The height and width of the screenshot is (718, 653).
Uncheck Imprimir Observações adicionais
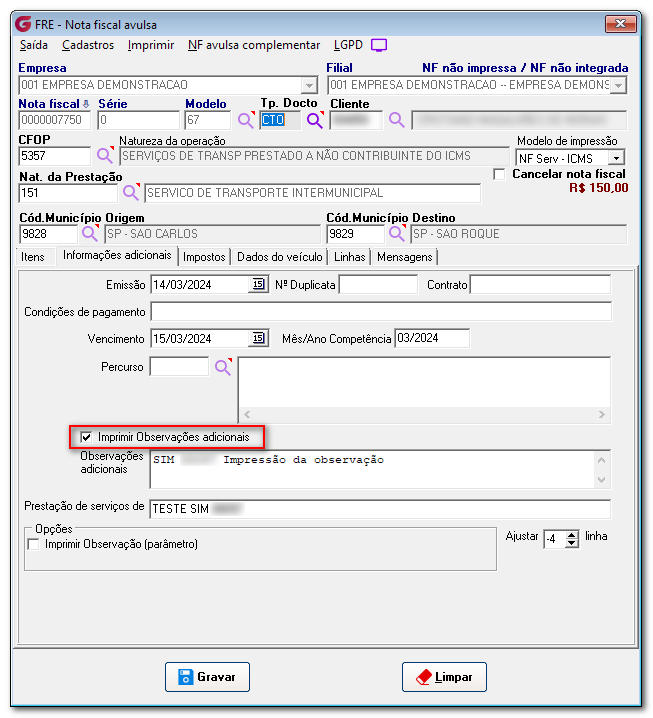click(86, 437)
